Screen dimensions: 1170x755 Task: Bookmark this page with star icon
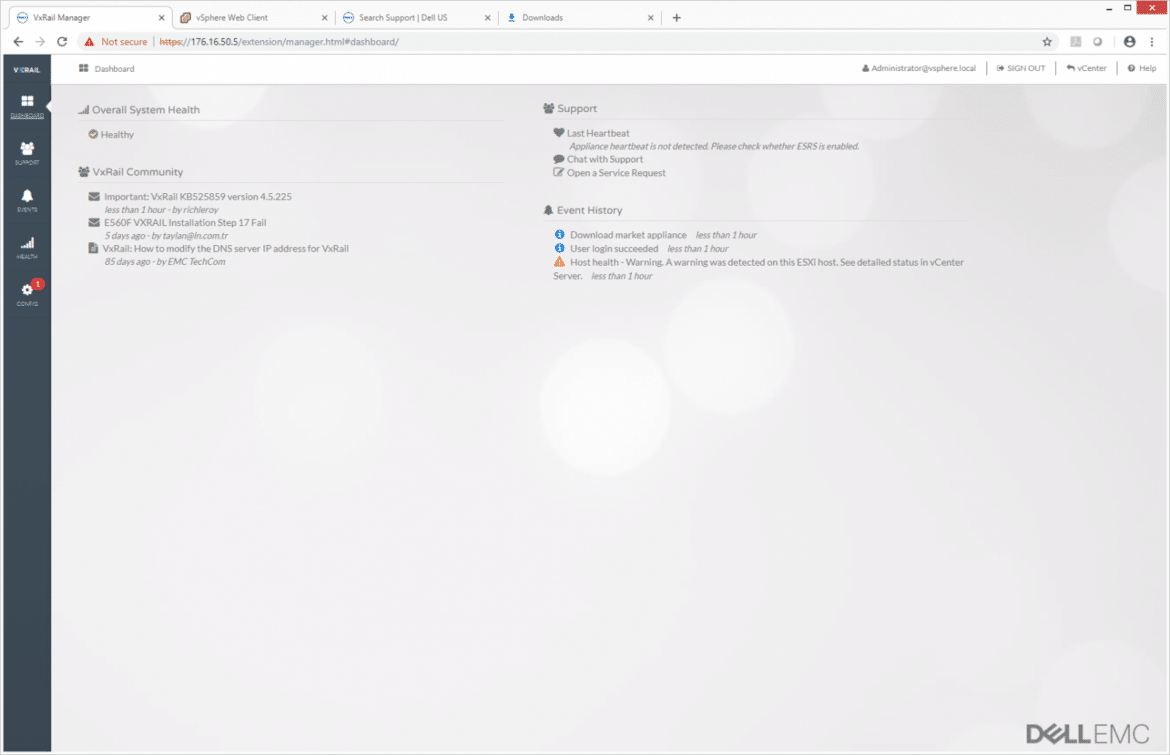pyautogui.click(x=1047, y=42)
